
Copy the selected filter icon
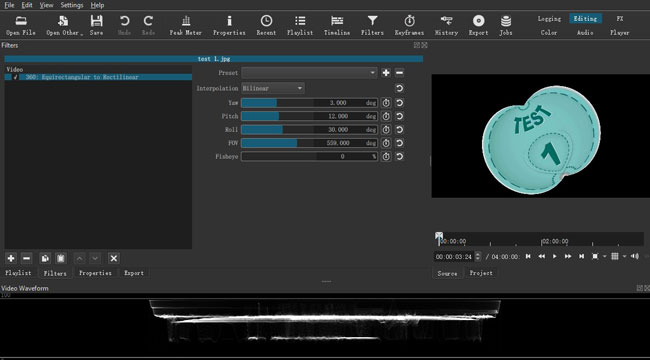click(45, 258)
